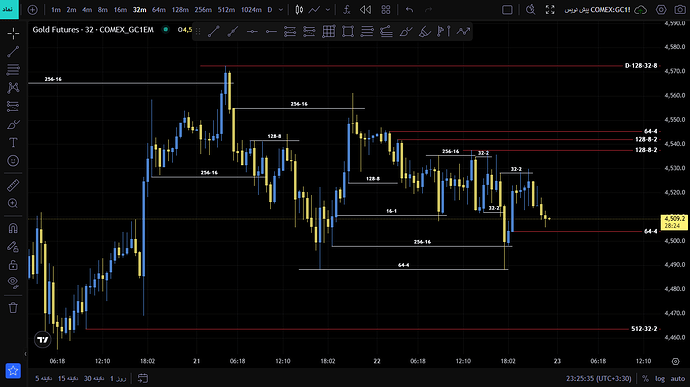Select the crosshair cursor tool
The width and height of the screenshot is (690, 387).
coord(13,33)
